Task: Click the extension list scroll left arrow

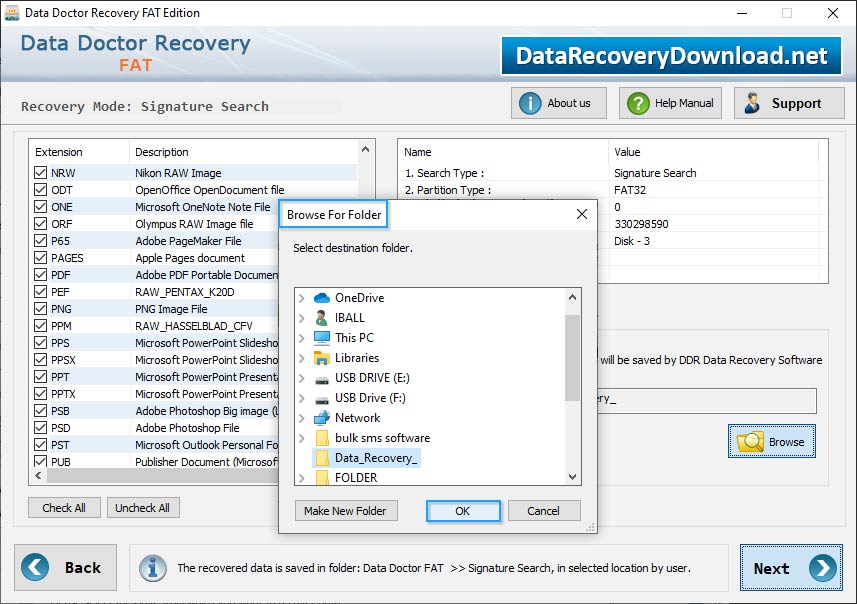Action: pyautogui.click(x=38, y=476)
